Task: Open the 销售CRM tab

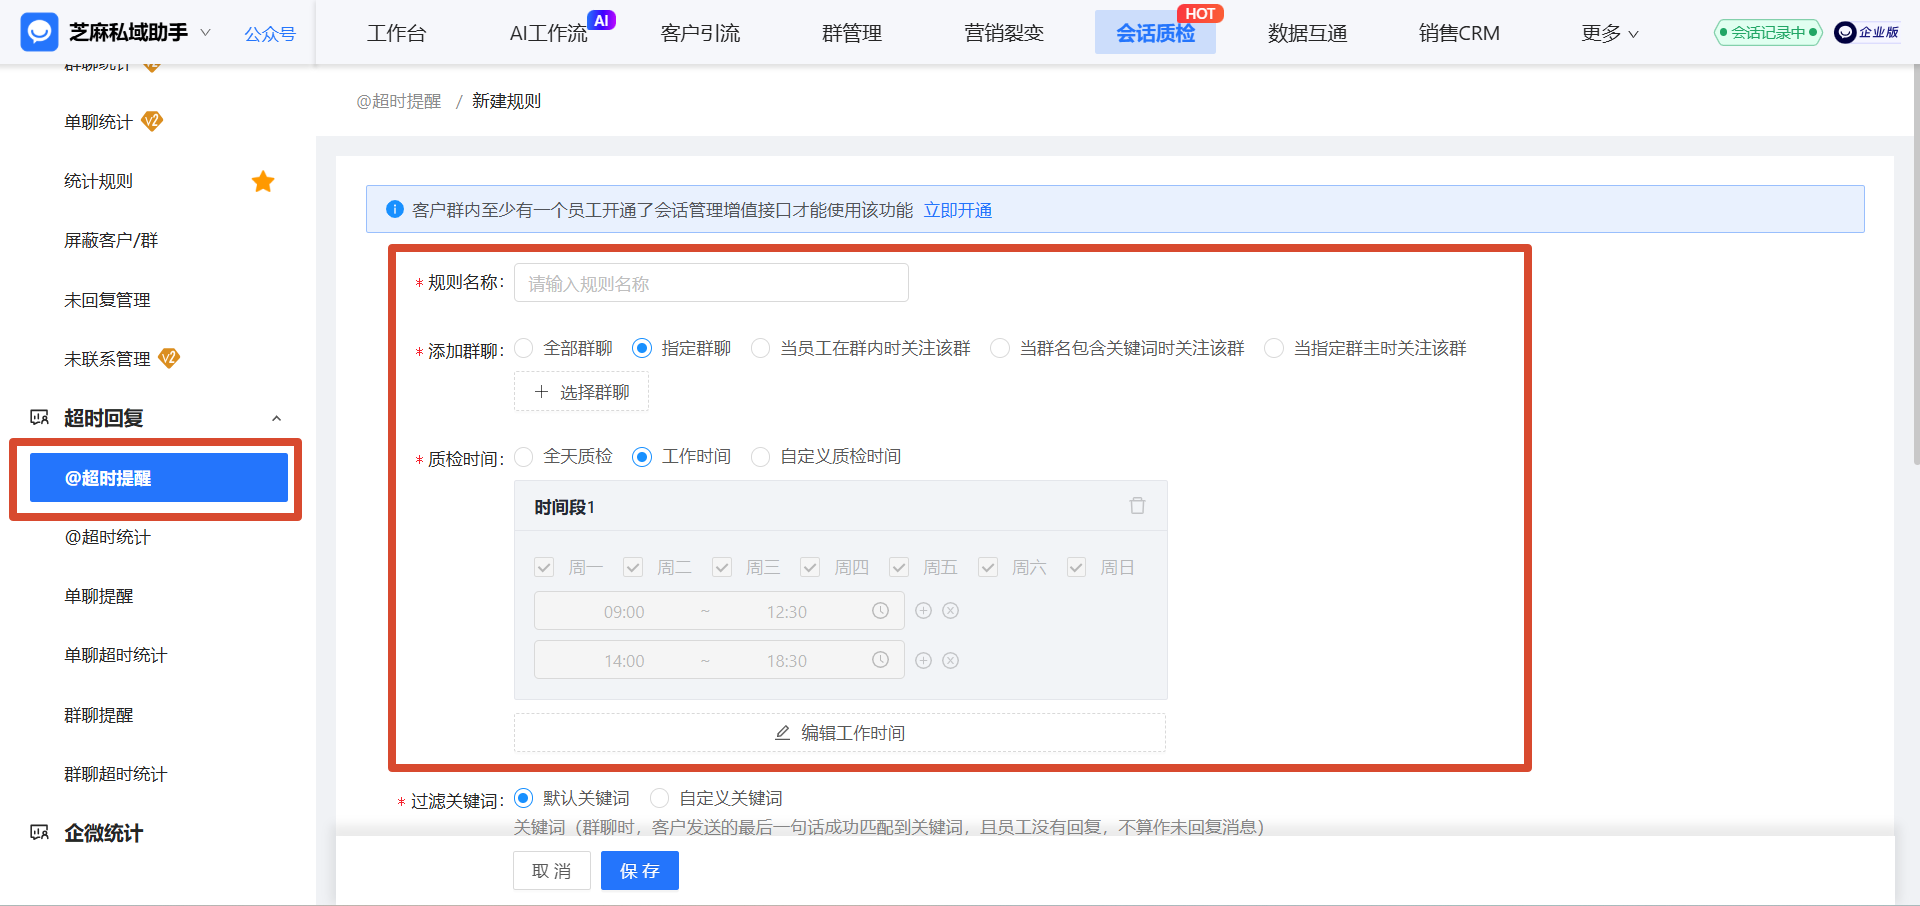Action: (1459, 33)
